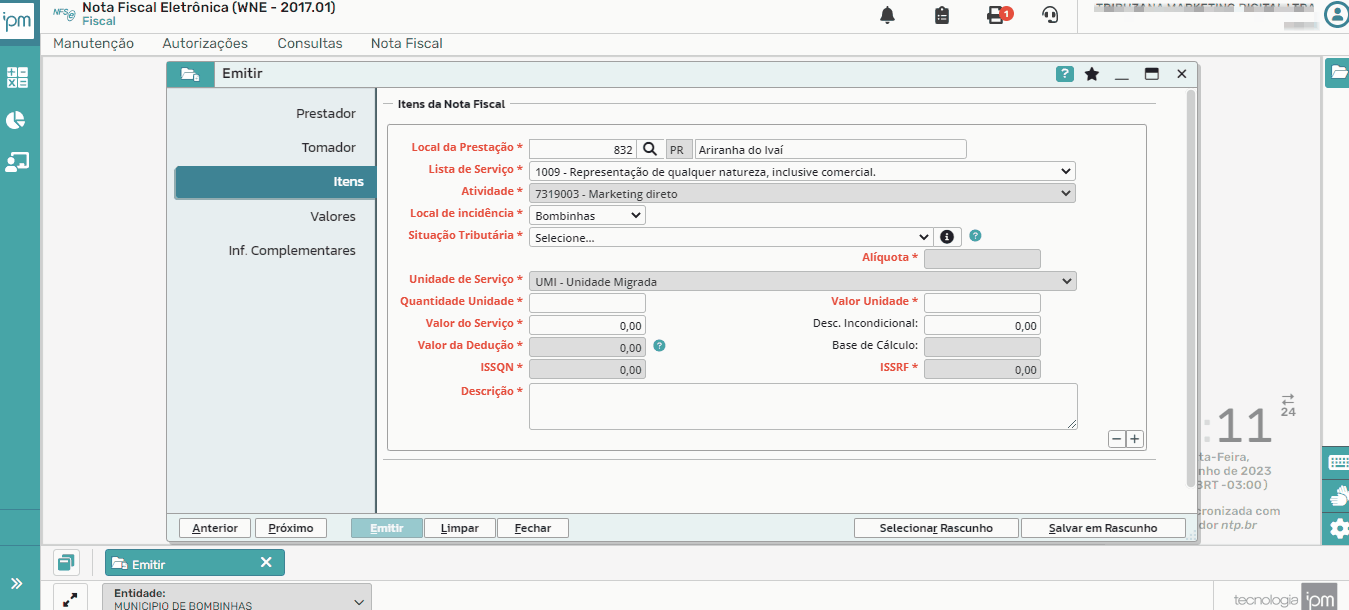Click the ipm logo at top left
This screenshot has width=1349, height=610.
click(18, 20)
